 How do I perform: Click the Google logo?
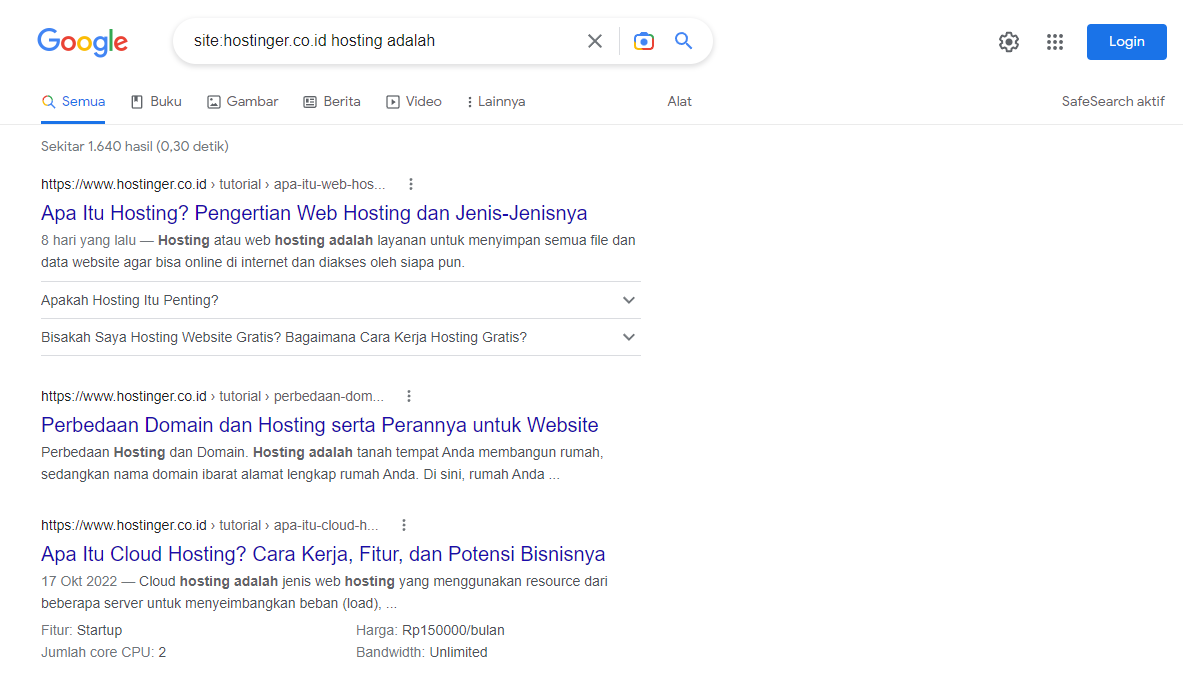point(83,42)
